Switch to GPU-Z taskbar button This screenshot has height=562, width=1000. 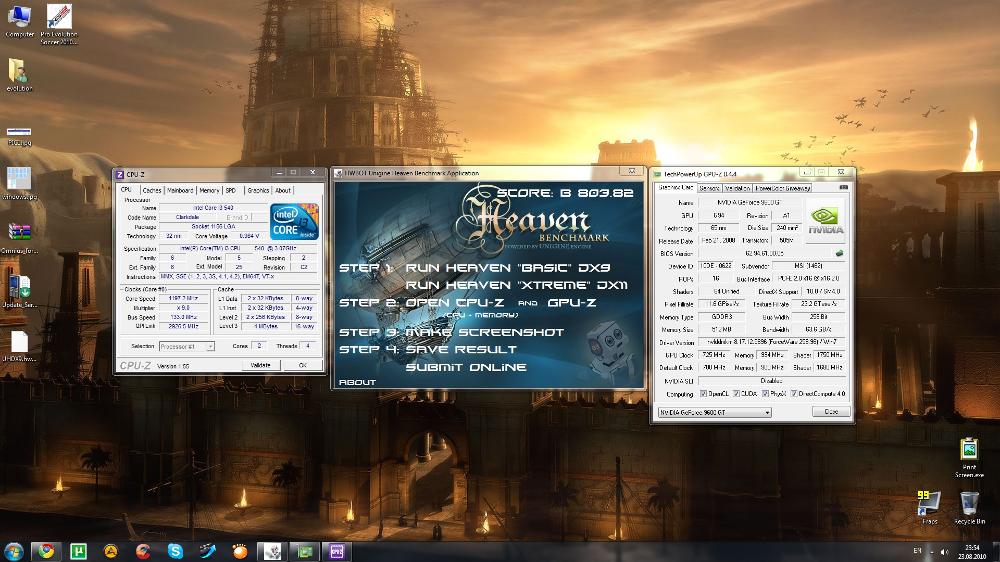[304, 551]
